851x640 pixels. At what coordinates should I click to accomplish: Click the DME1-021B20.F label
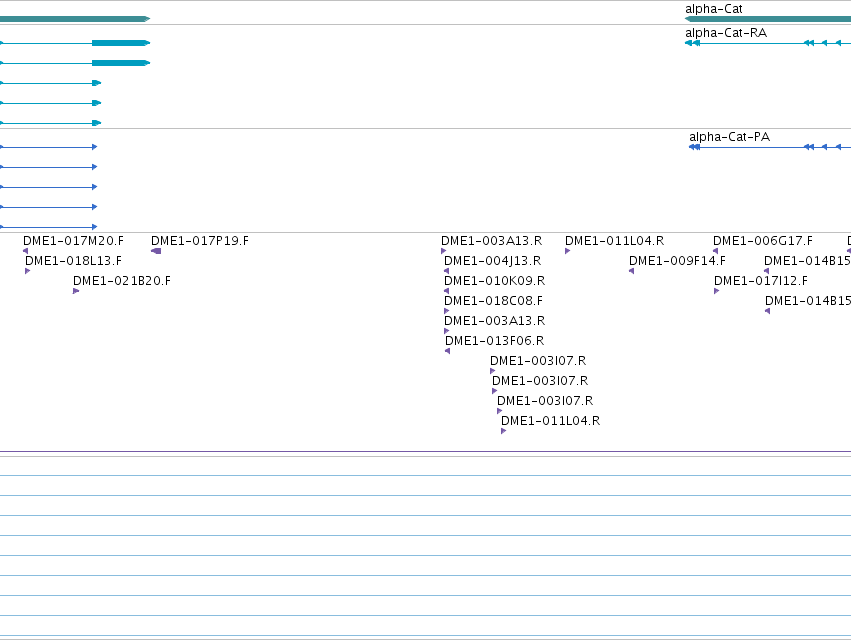pyautogui.click(x=122, y=281)
